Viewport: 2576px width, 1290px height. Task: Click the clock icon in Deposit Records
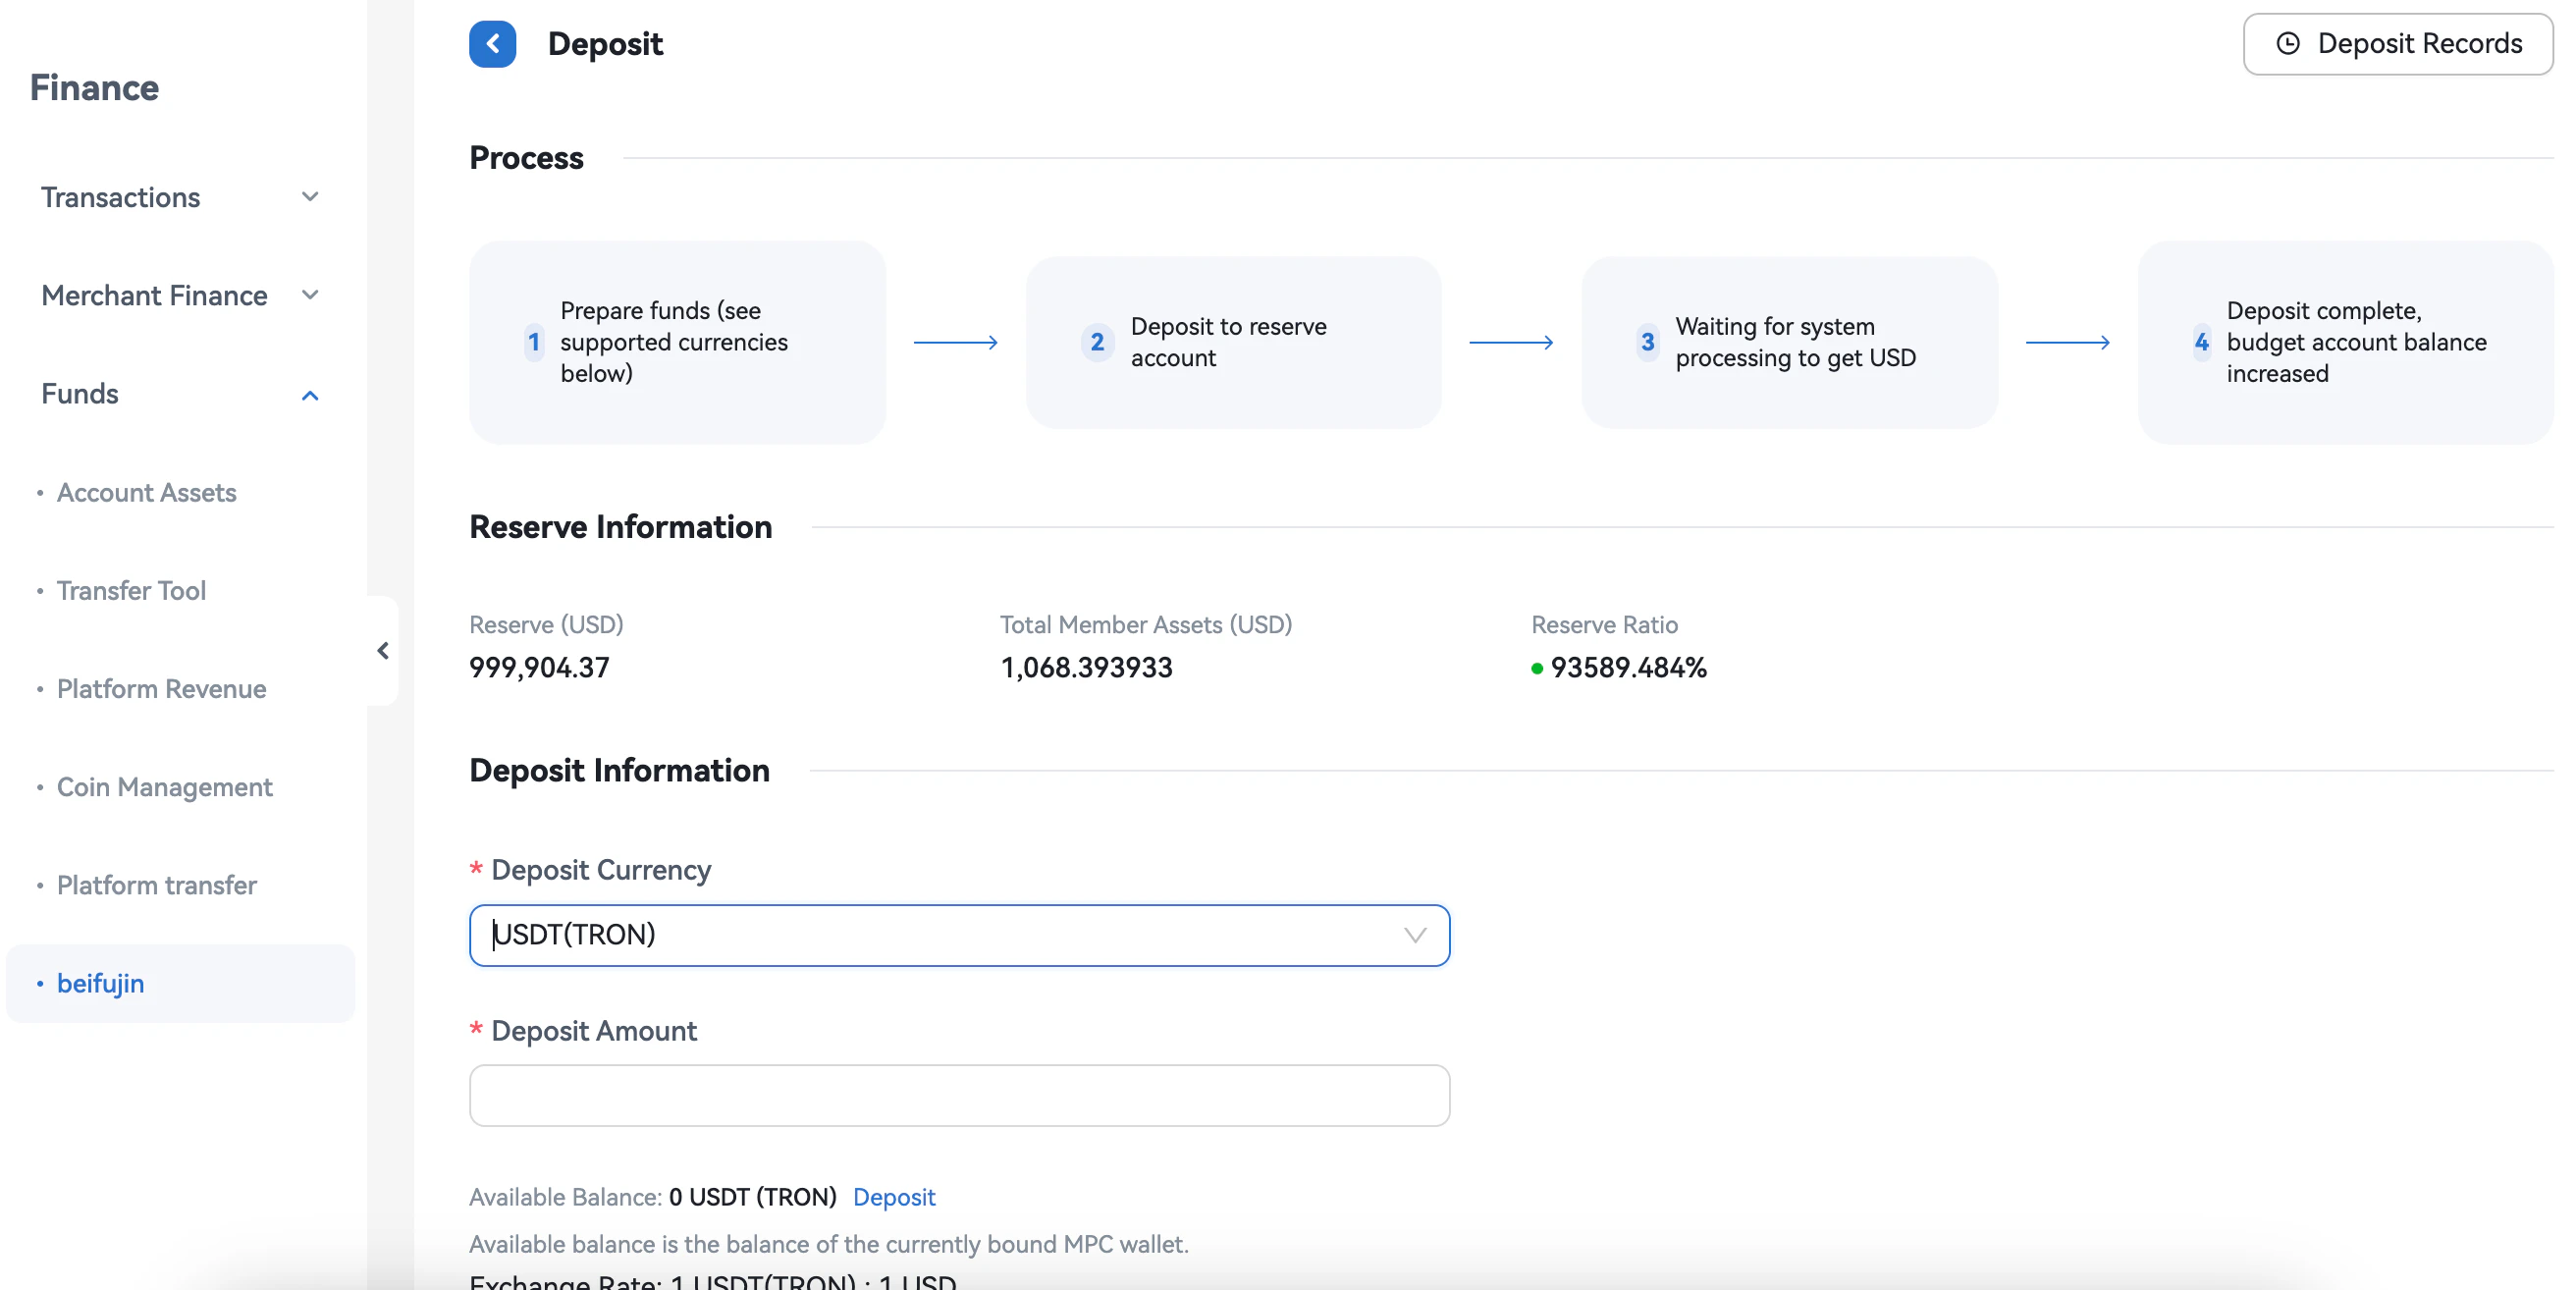point(2288,44)
